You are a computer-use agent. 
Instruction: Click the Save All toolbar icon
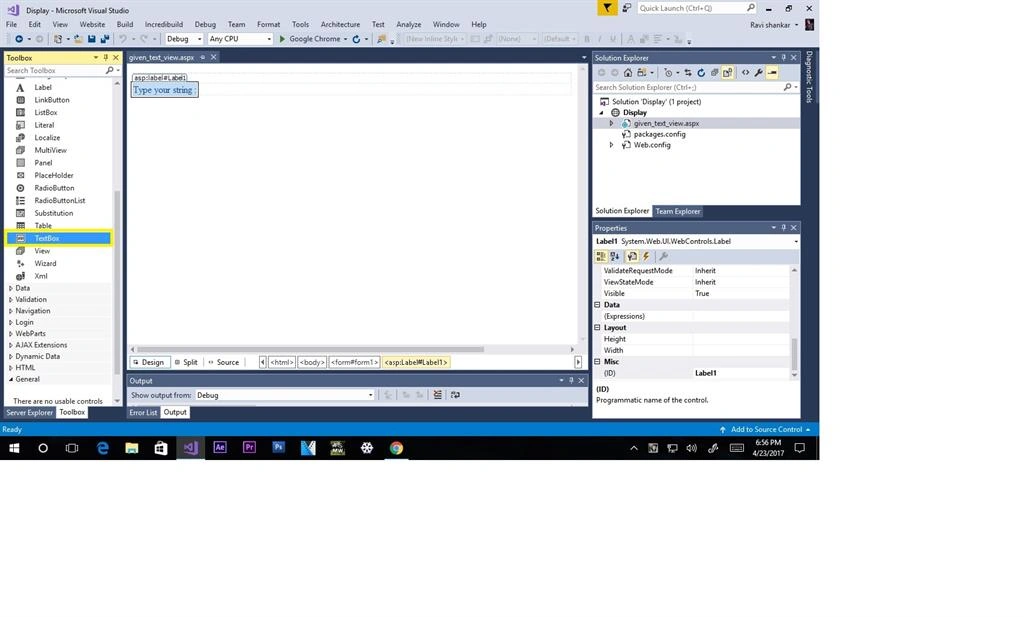click(104, 39)
